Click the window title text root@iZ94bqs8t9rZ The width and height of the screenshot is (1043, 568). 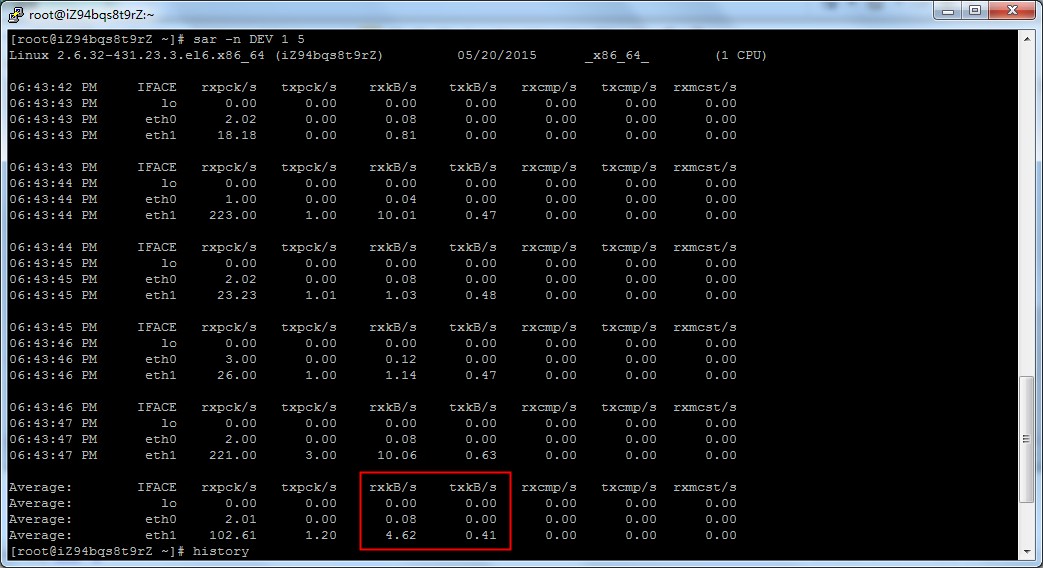(x=92, y=15)
